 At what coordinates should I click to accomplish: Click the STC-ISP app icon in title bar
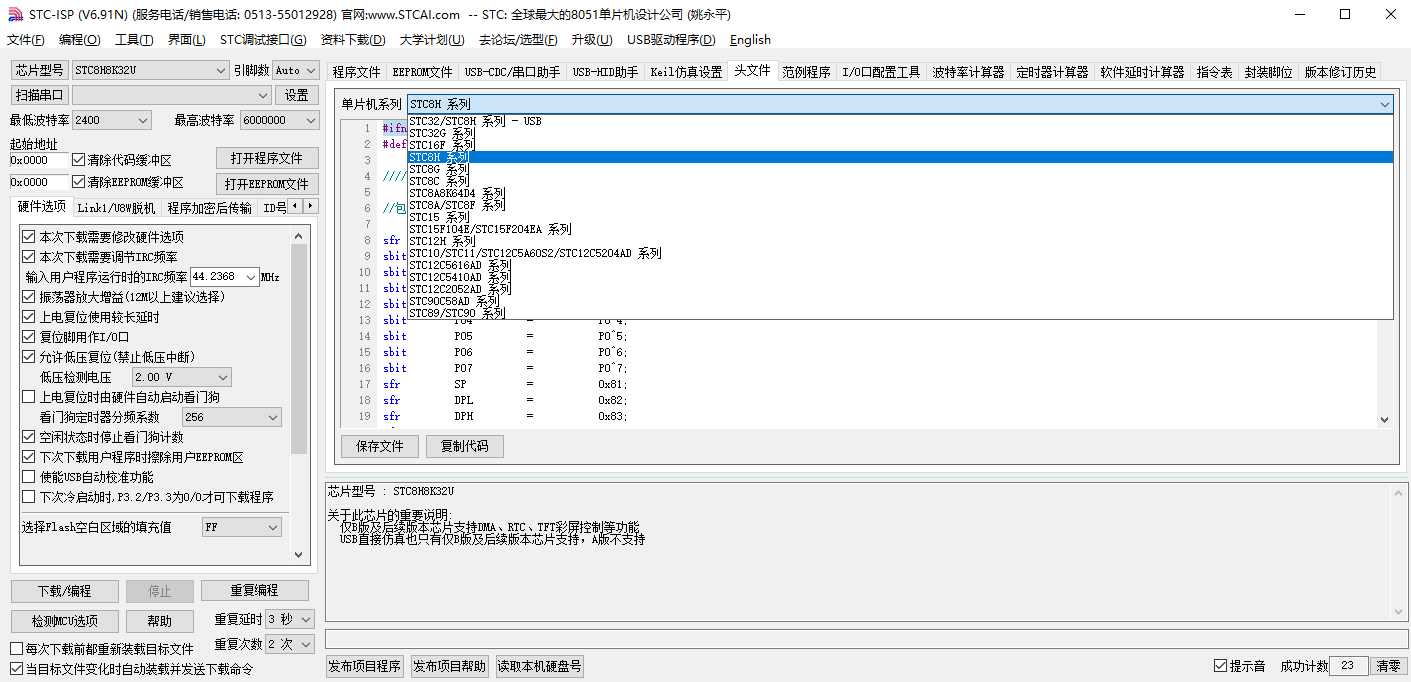point(15,14)
